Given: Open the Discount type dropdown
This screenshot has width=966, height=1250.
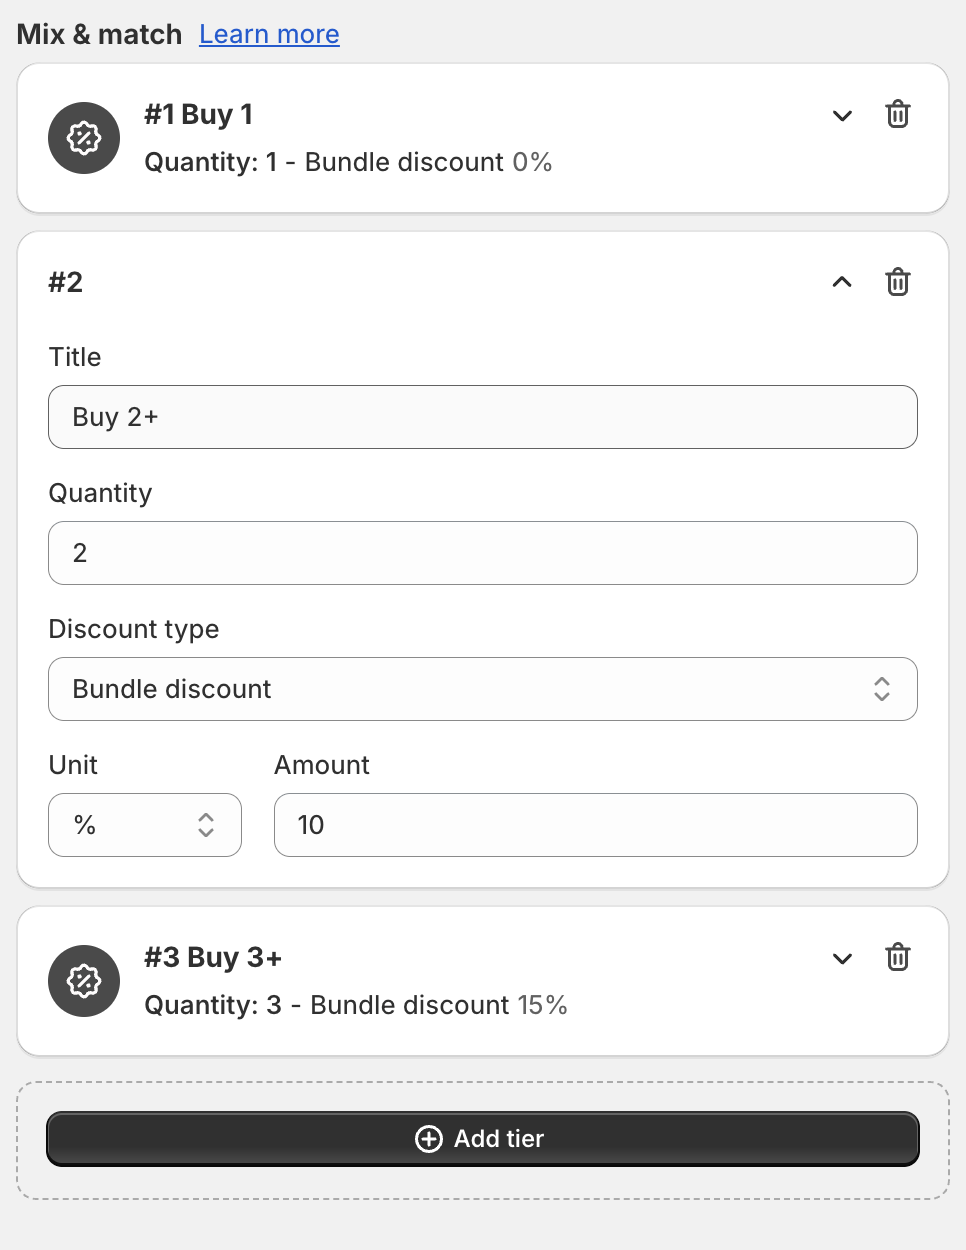Looking at the screenshot, I should coord(483,689).
